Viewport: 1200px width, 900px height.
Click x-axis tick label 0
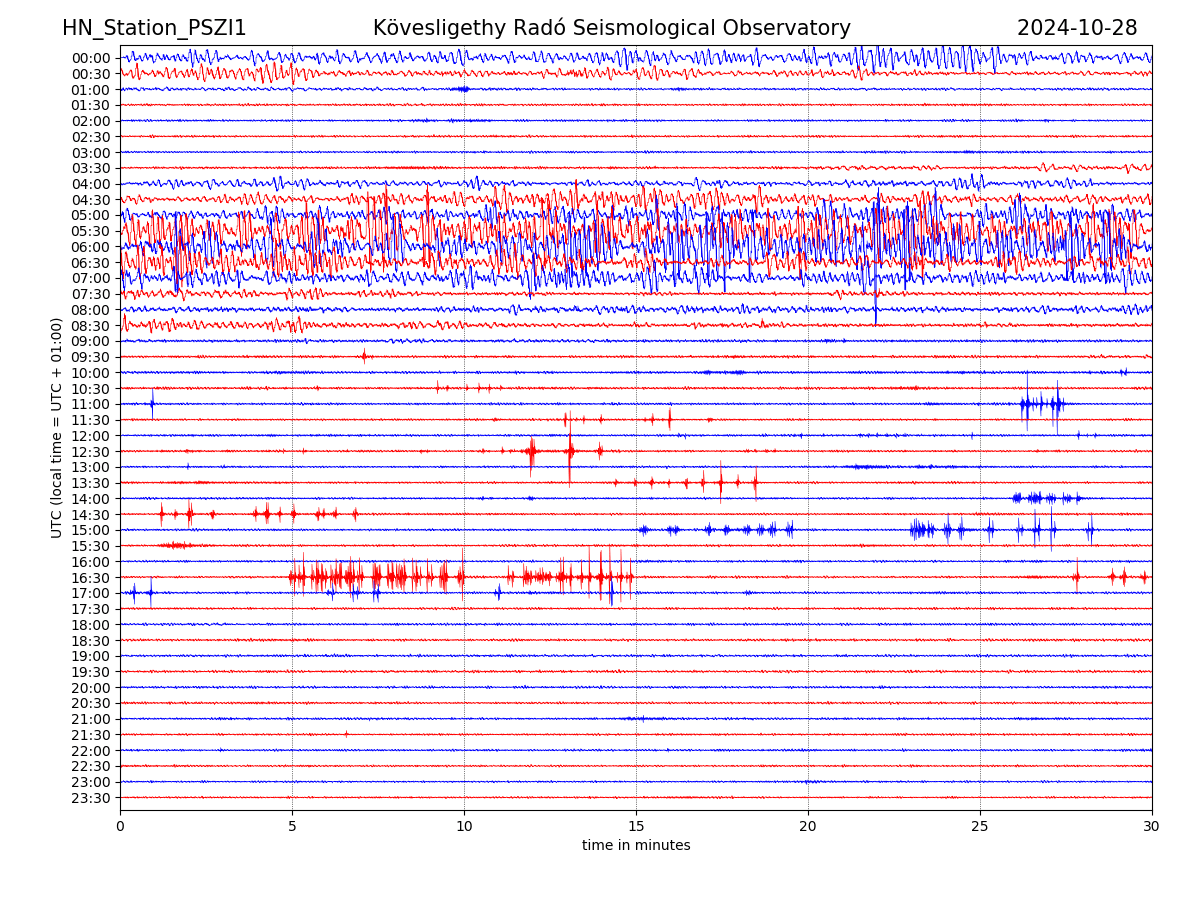coord(120,826)
